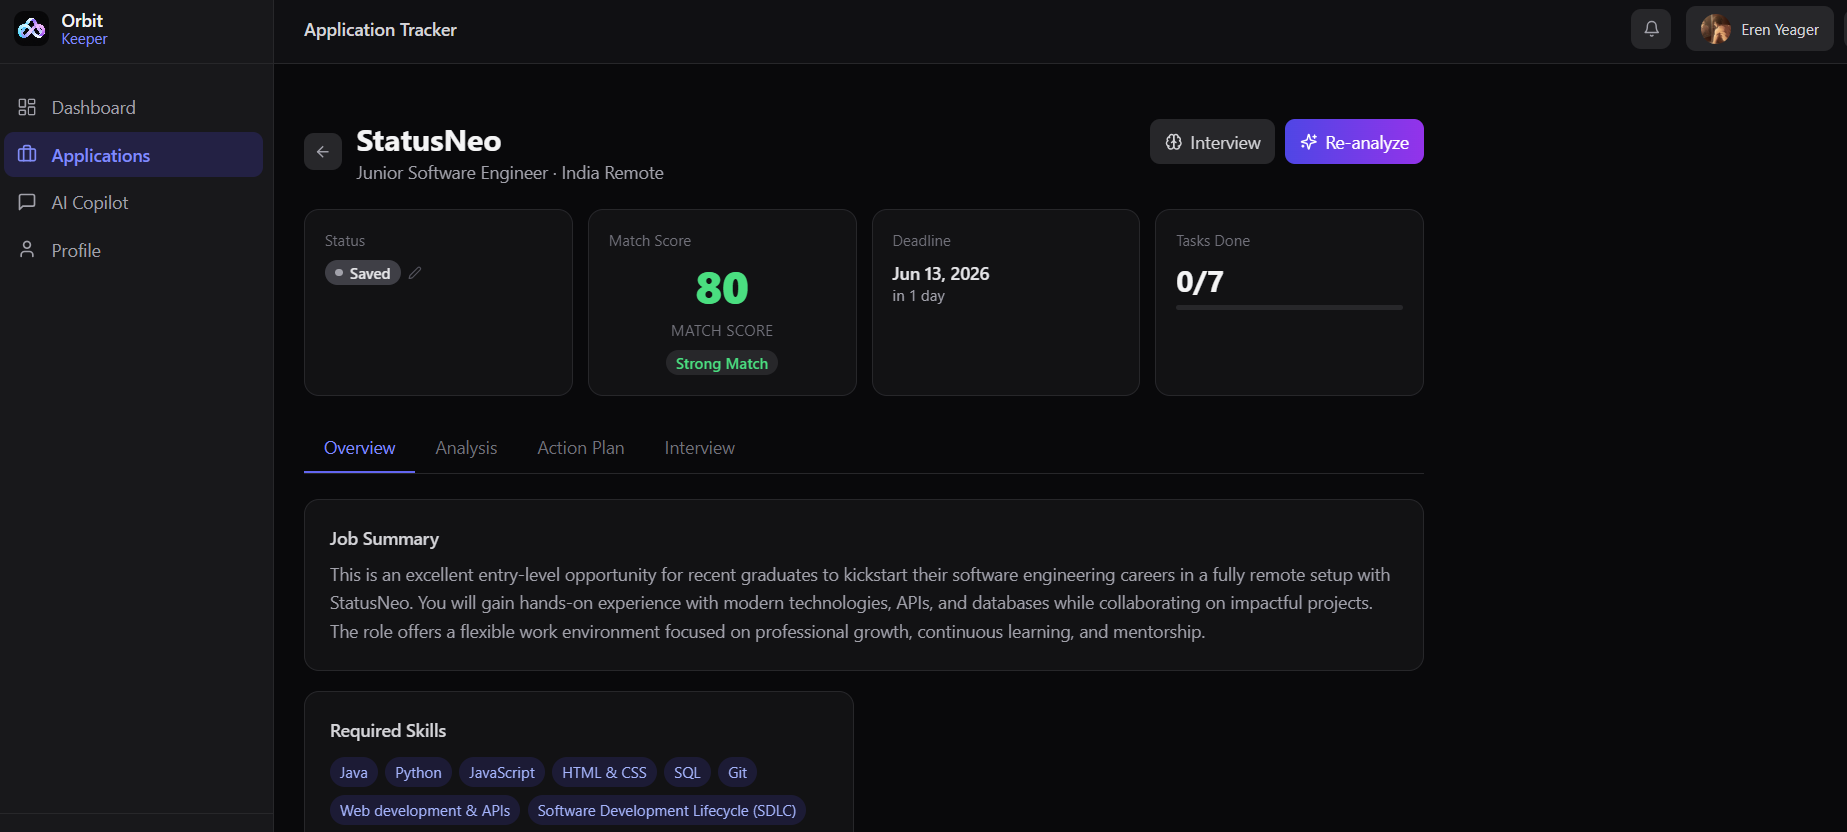Image resolution: width=1847 pixels, height=832 pixels.
Task: Click the Interview button in the header
Action: 1212,142
